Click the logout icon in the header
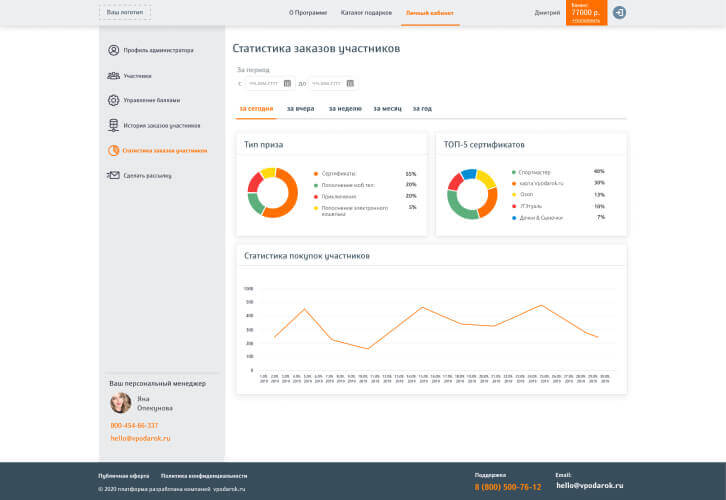 coord(619,12)
